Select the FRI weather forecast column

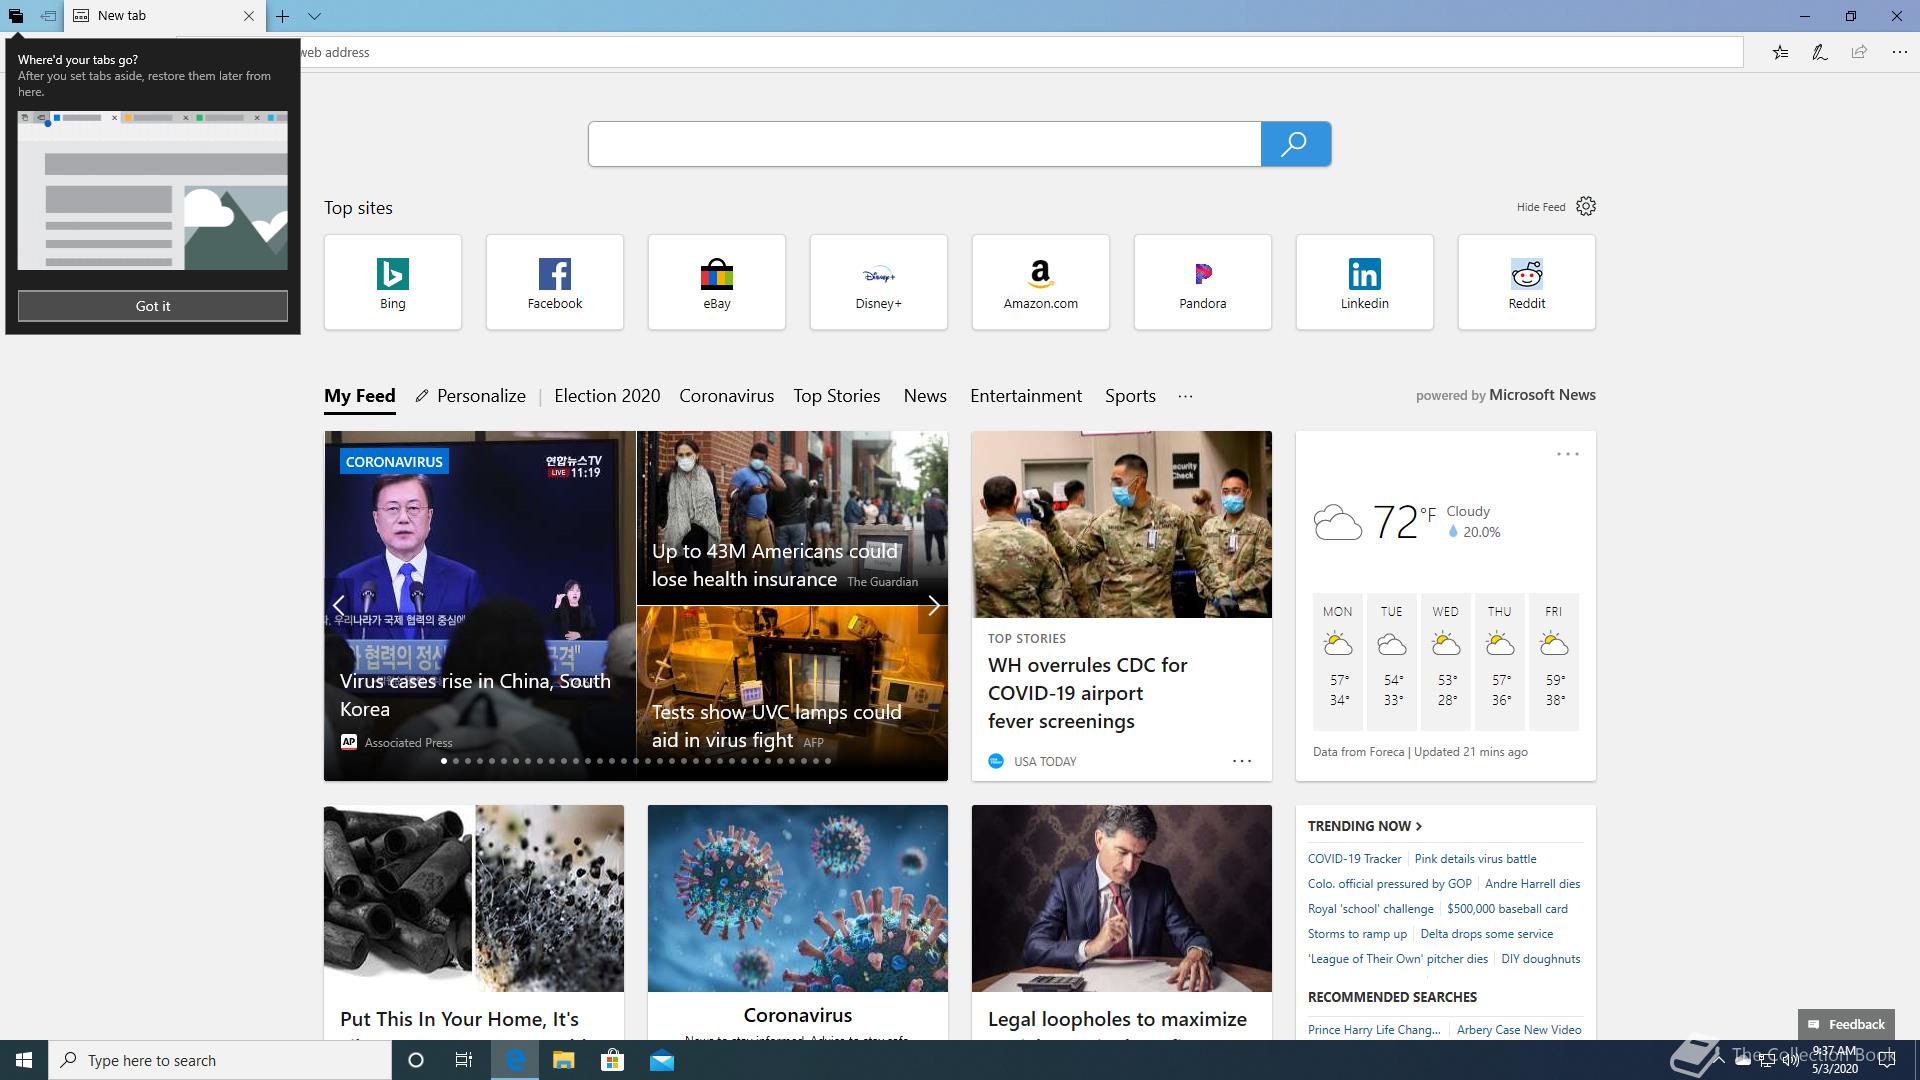pos(1554,660)
